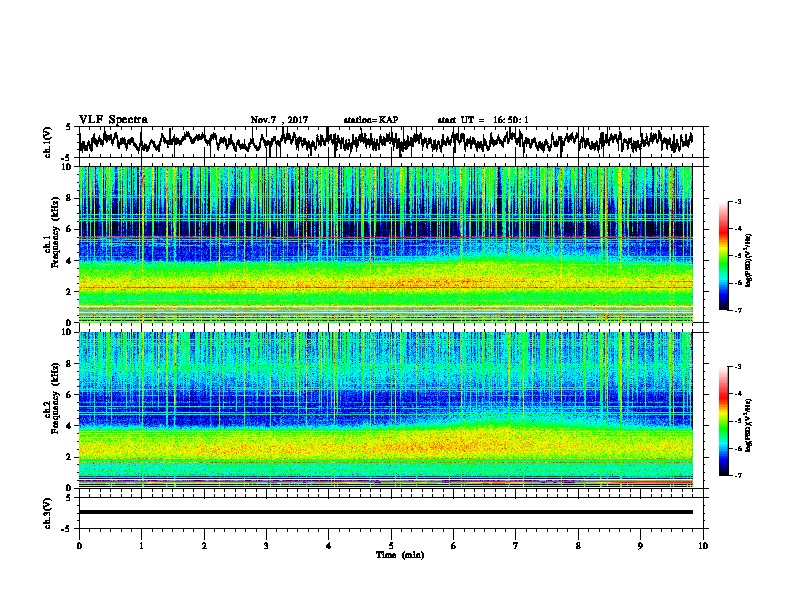
Task: Click the '6' kHz tick on ch.2 axis
Action: tap(70, 395)
